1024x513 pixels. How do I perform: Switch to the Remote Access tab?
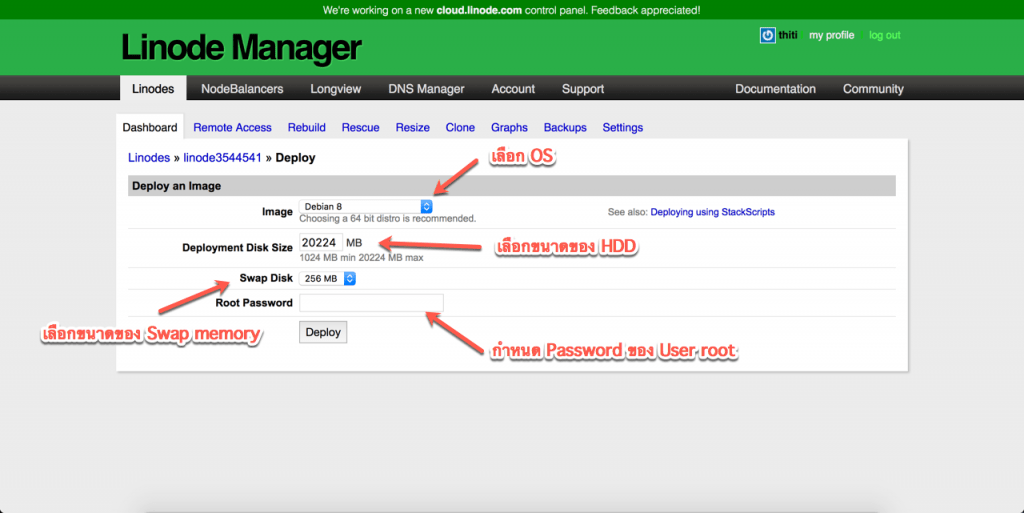pos(232,128)
